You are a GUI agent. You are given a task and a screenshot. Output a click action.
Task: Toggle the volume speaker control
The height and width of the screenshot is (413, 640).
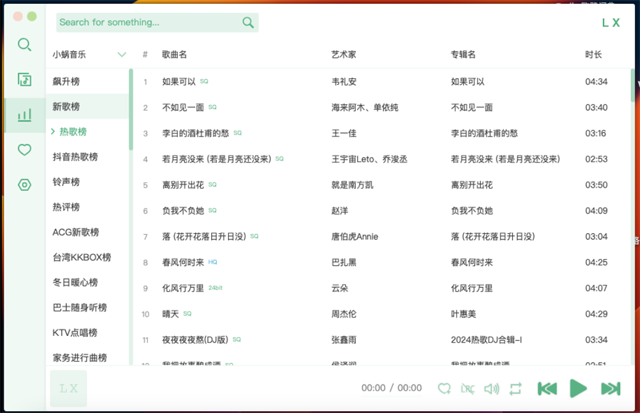click(x=491, y=388)
